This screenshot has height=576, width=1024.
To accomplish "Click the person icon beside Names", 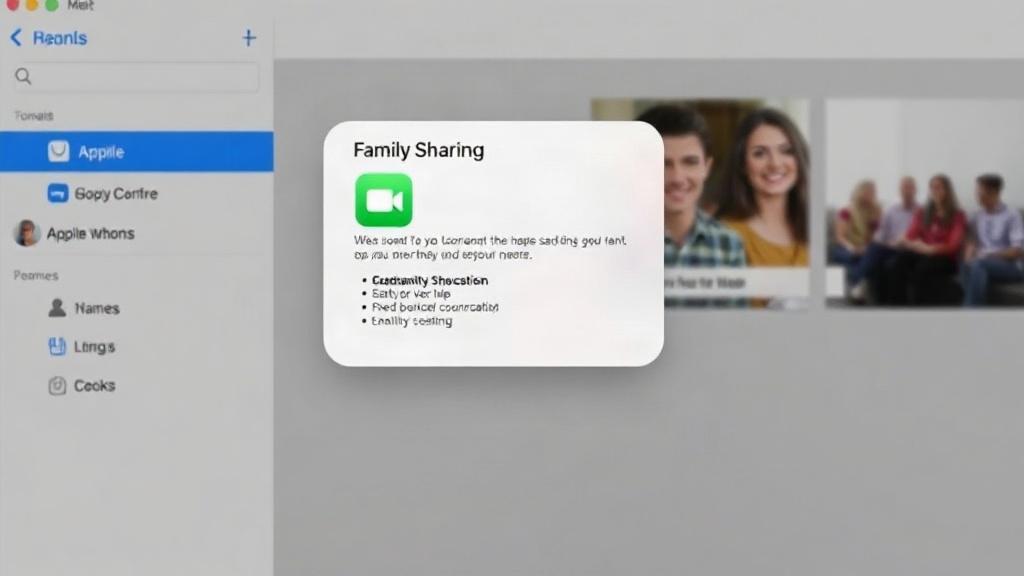I will (57, 308).
